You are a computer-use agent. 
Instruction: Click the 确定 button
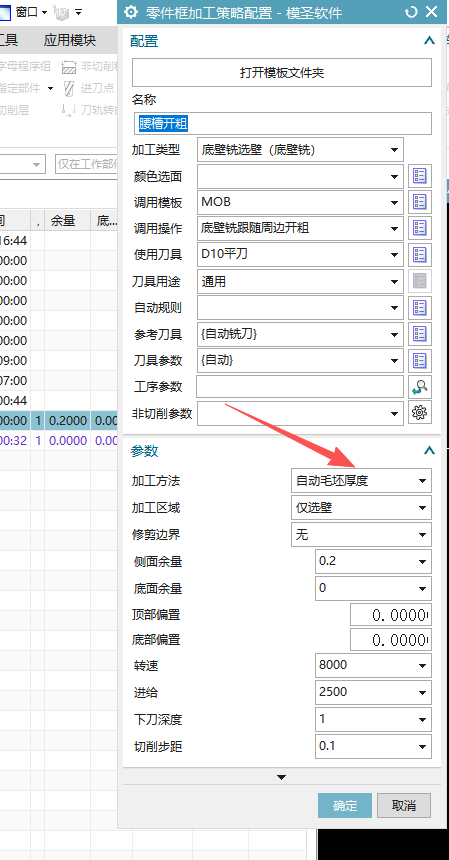point(345,806)
